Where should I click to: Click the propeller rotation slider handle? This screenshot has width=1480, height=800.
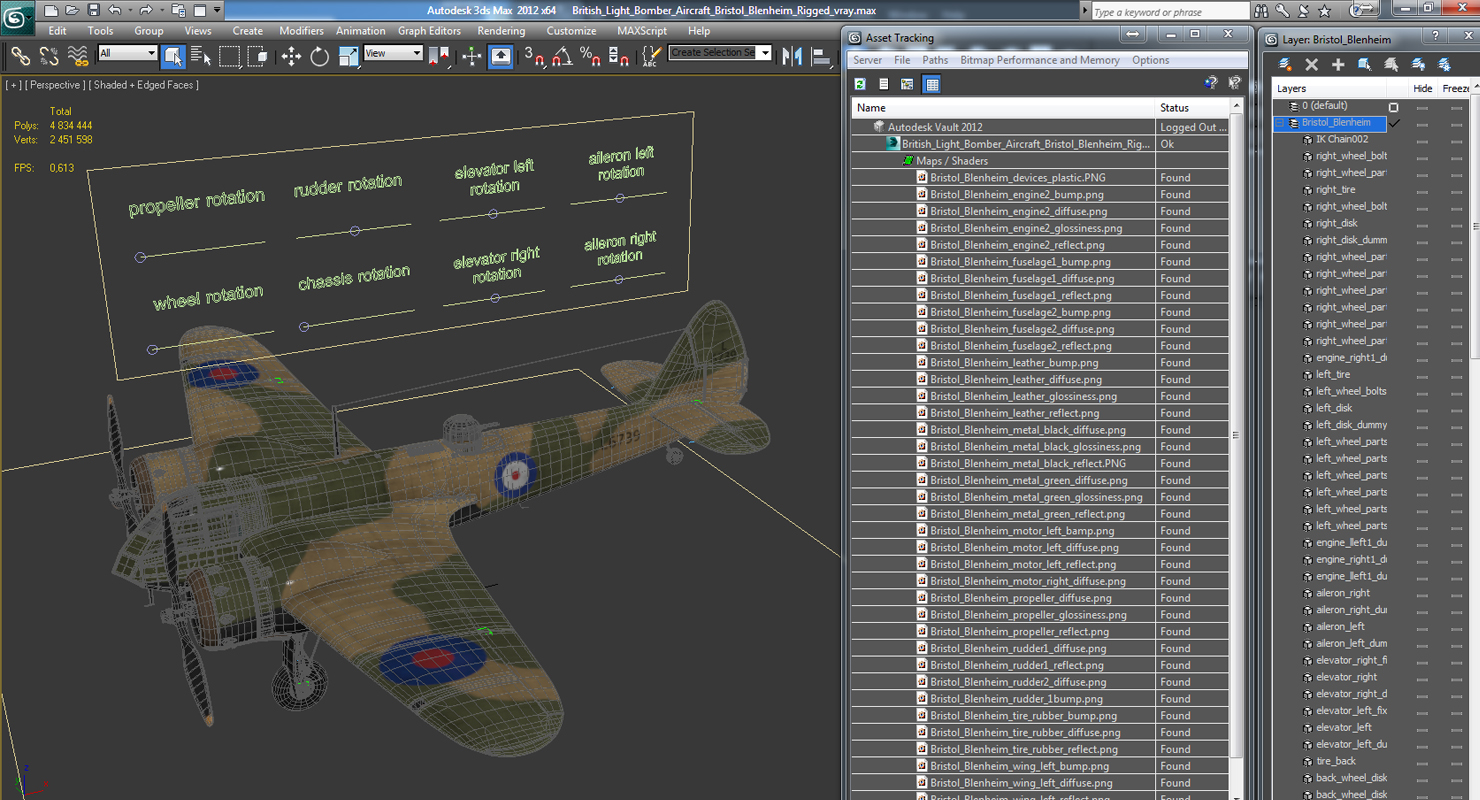[140, 257]
